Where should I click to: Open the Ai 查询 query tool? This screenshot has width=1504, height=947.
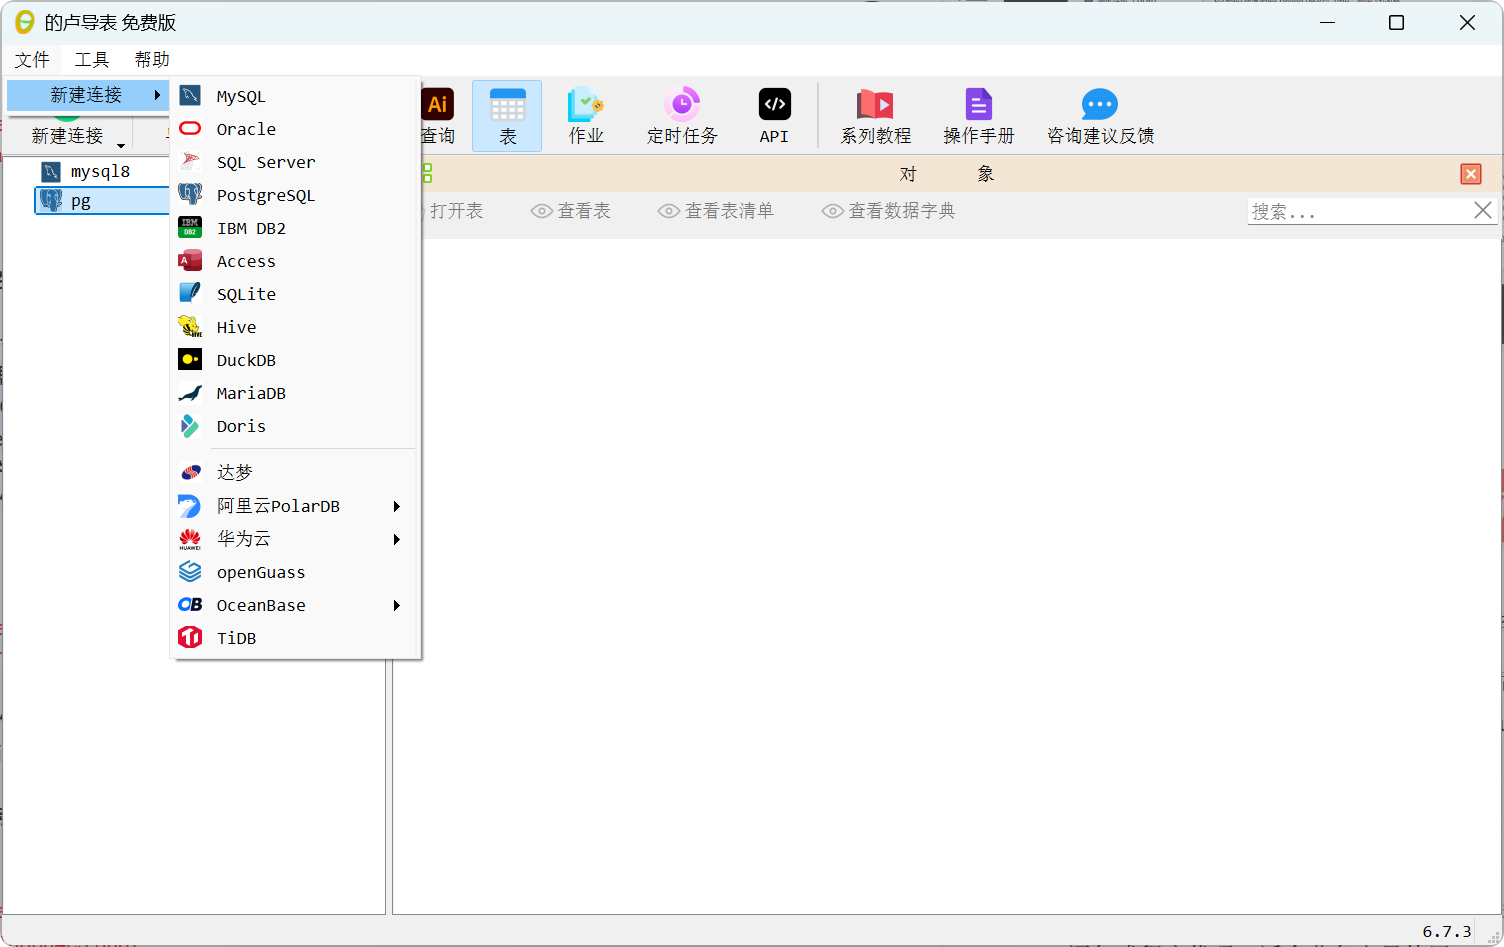pyautogui.click(x=437, y=116)
